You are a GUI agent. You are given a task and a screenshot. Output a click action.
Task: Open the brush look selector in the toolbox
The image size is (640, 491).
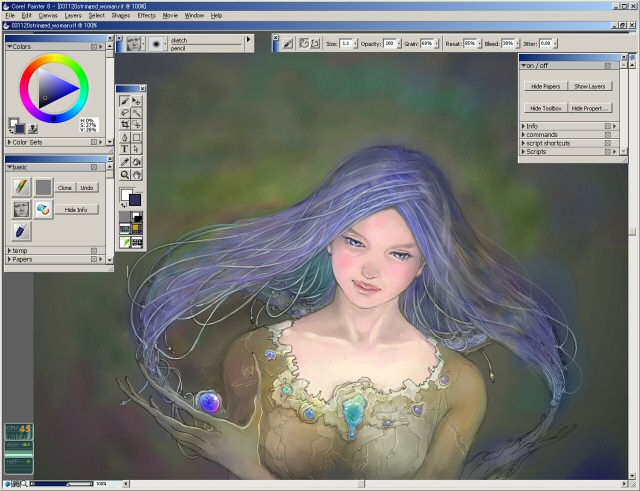pos(125,242)
